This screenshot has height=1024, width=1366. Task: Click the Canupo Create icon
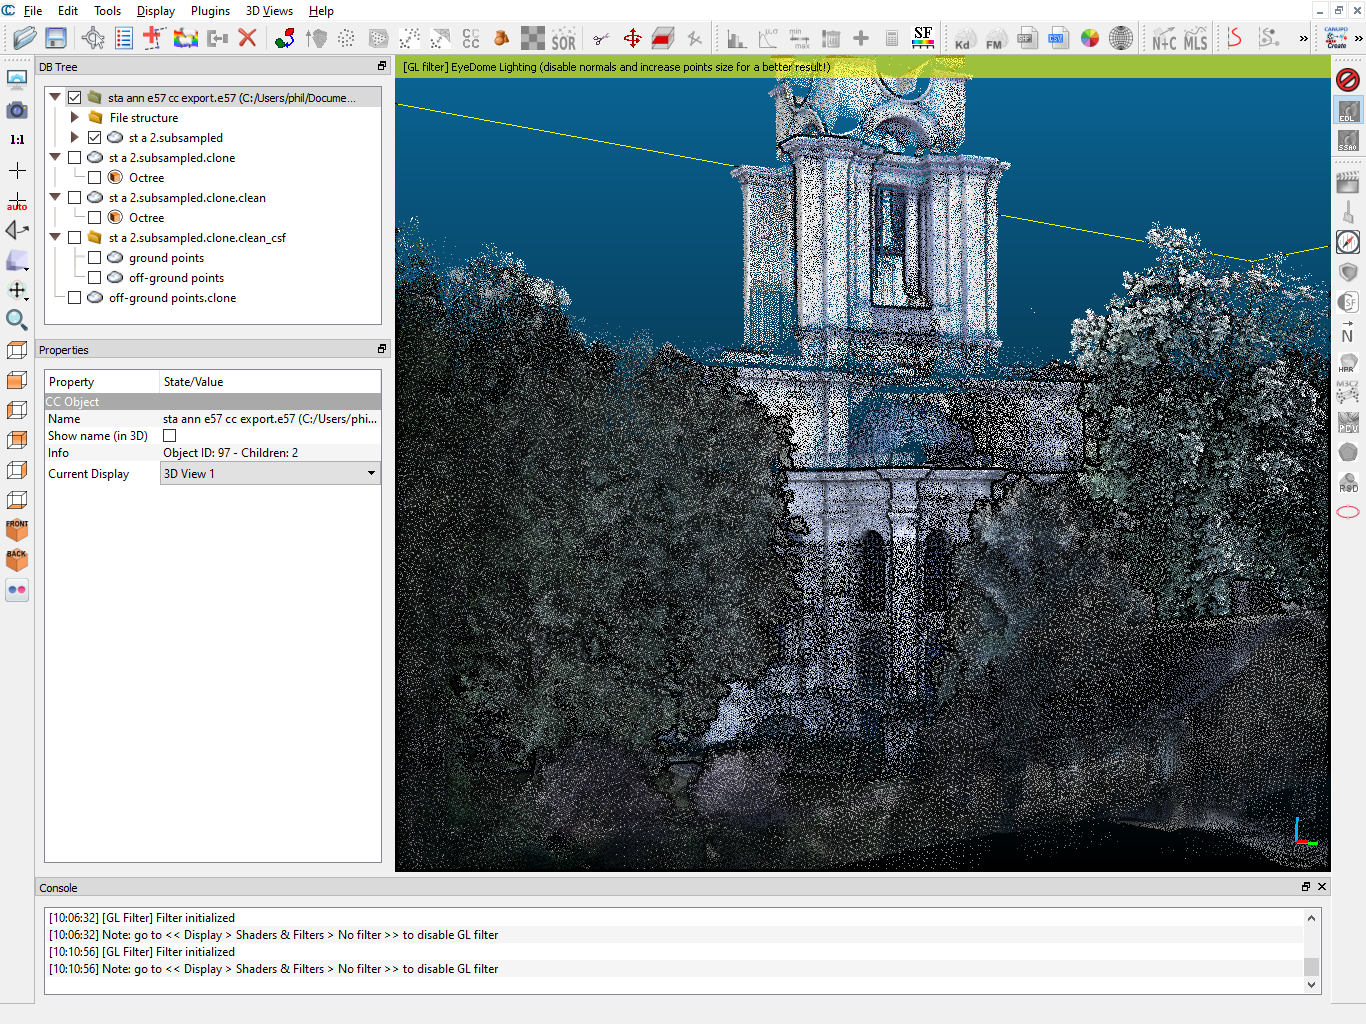pyautogui.click(x=1336, y=38)
